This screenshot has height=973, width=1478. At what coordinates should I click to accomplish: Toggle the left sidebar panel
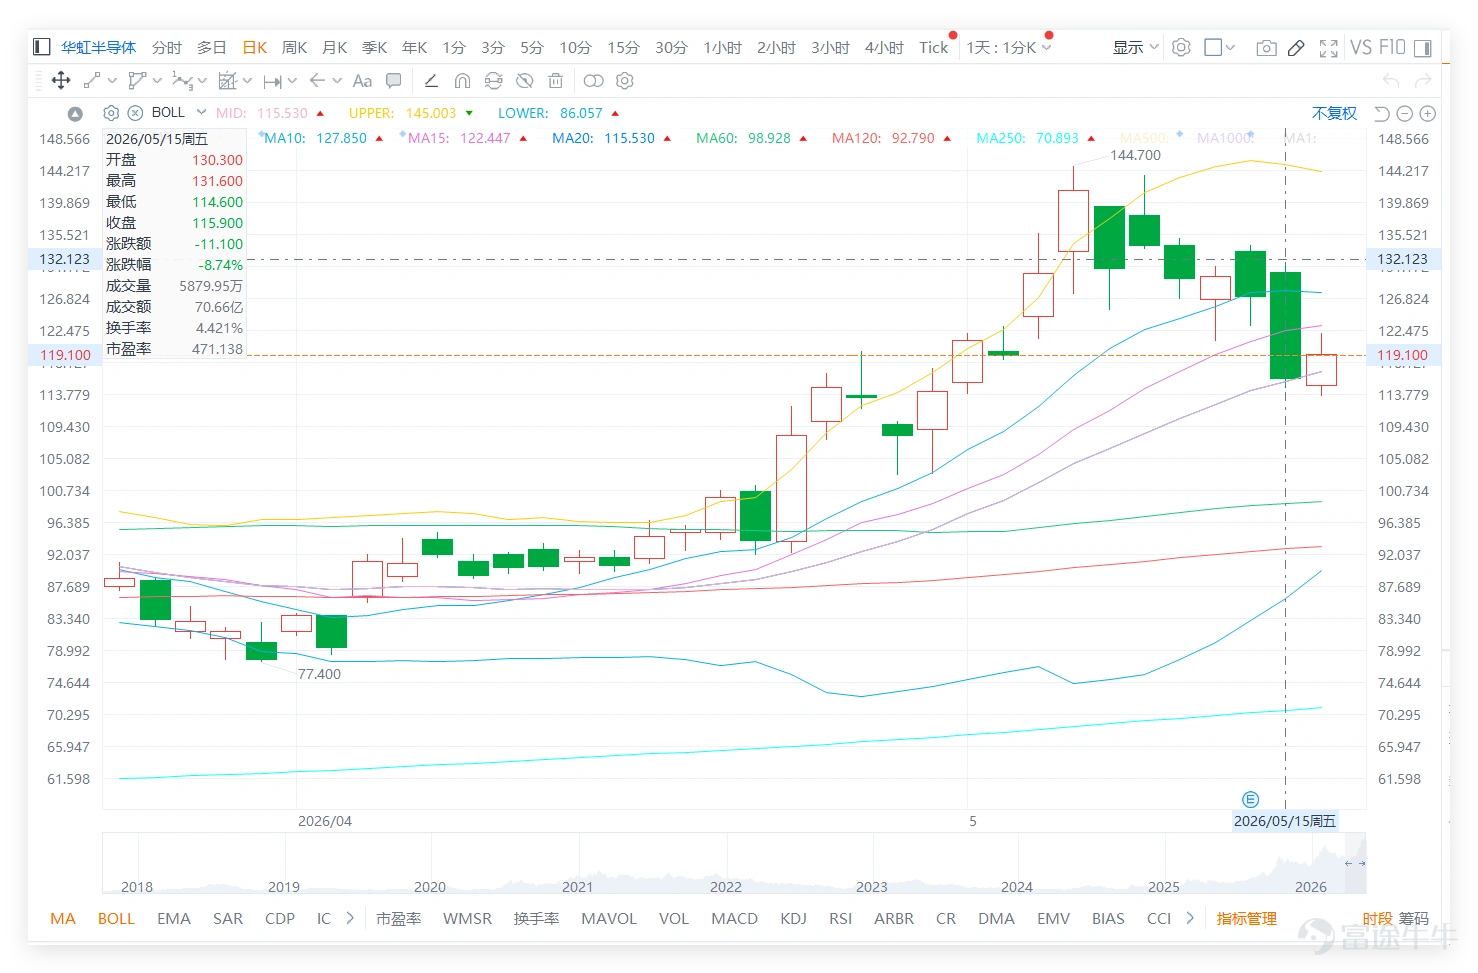click(42, 47)
